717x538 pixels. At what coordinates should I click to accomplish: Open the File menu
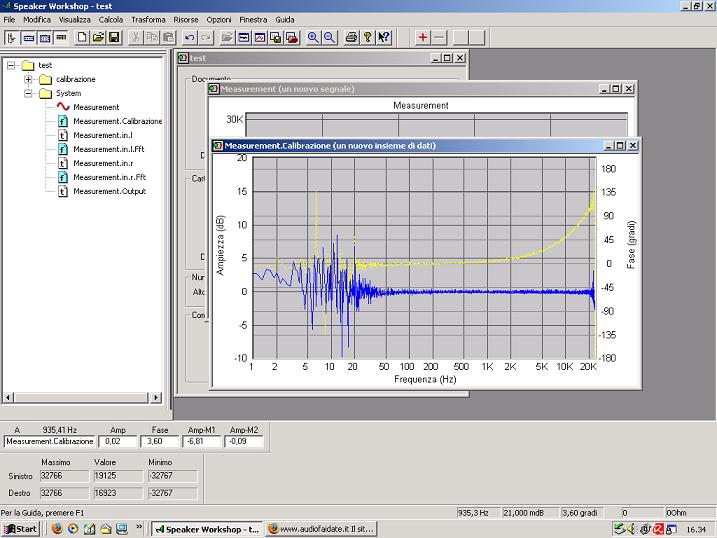coord(9,20)
